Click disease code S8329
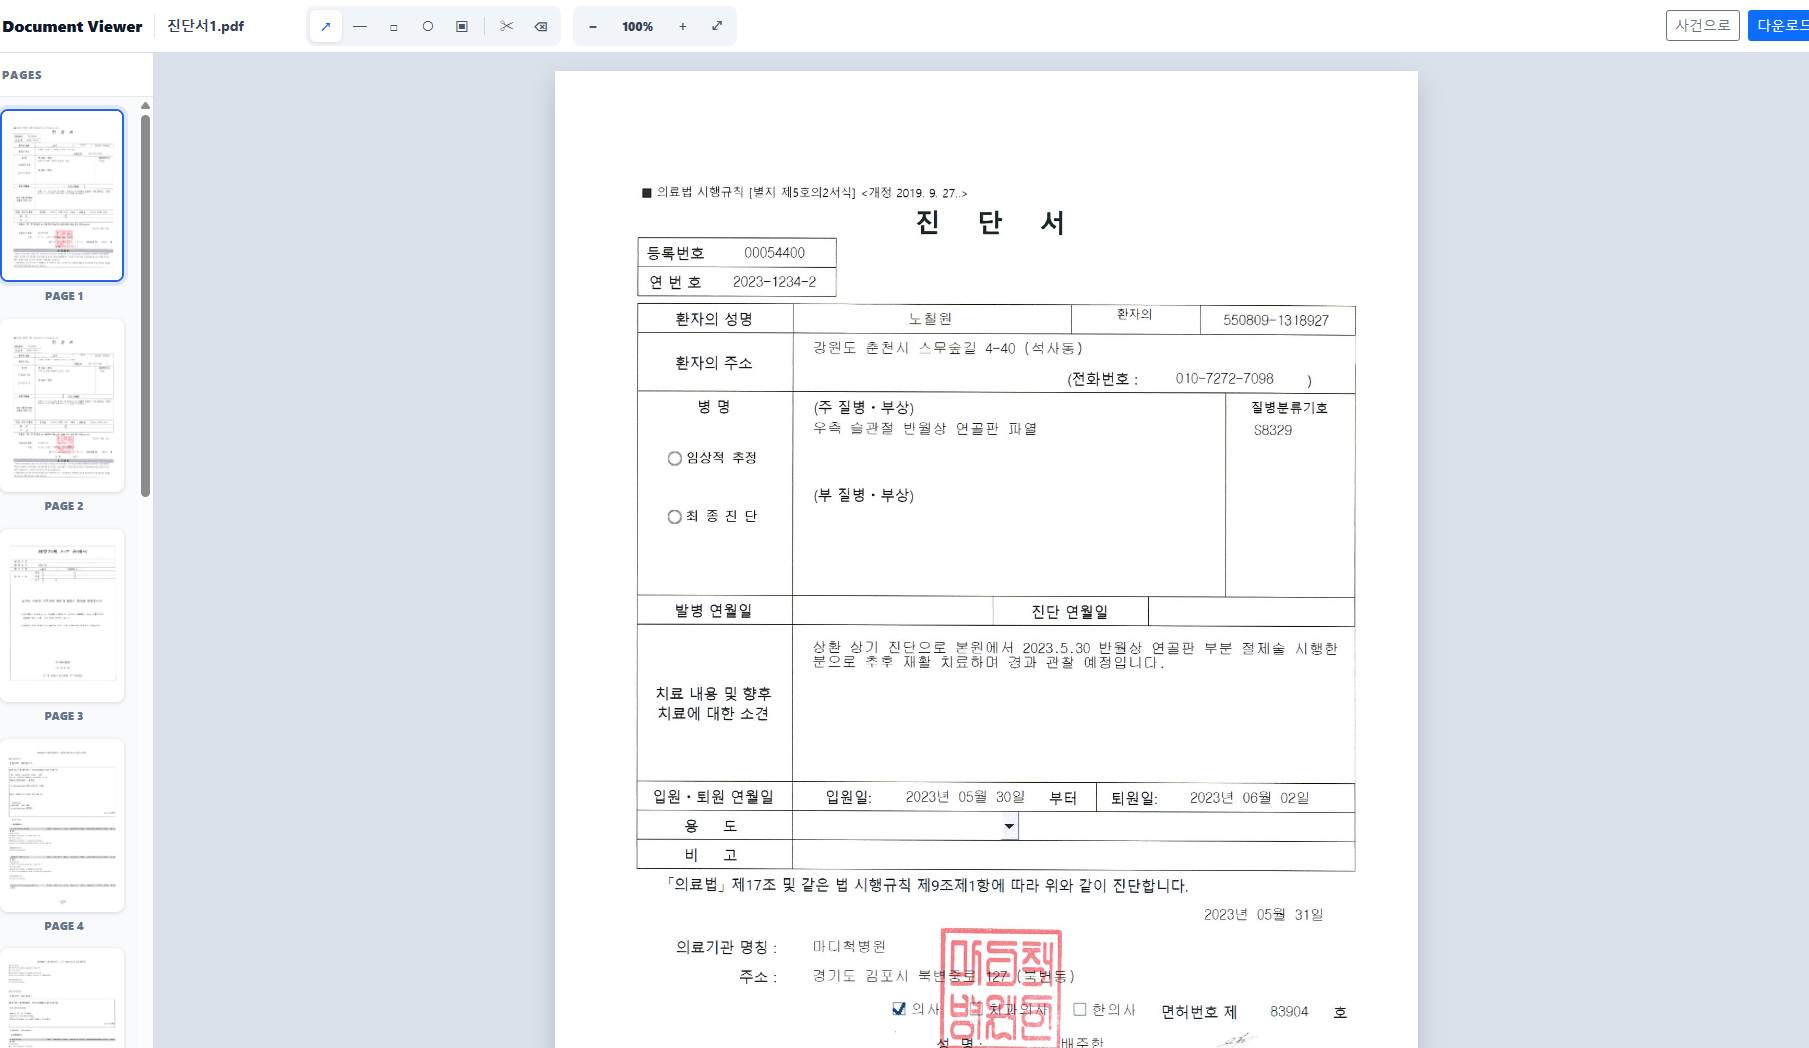Screen dimensions: 1809x1048 1272,430
